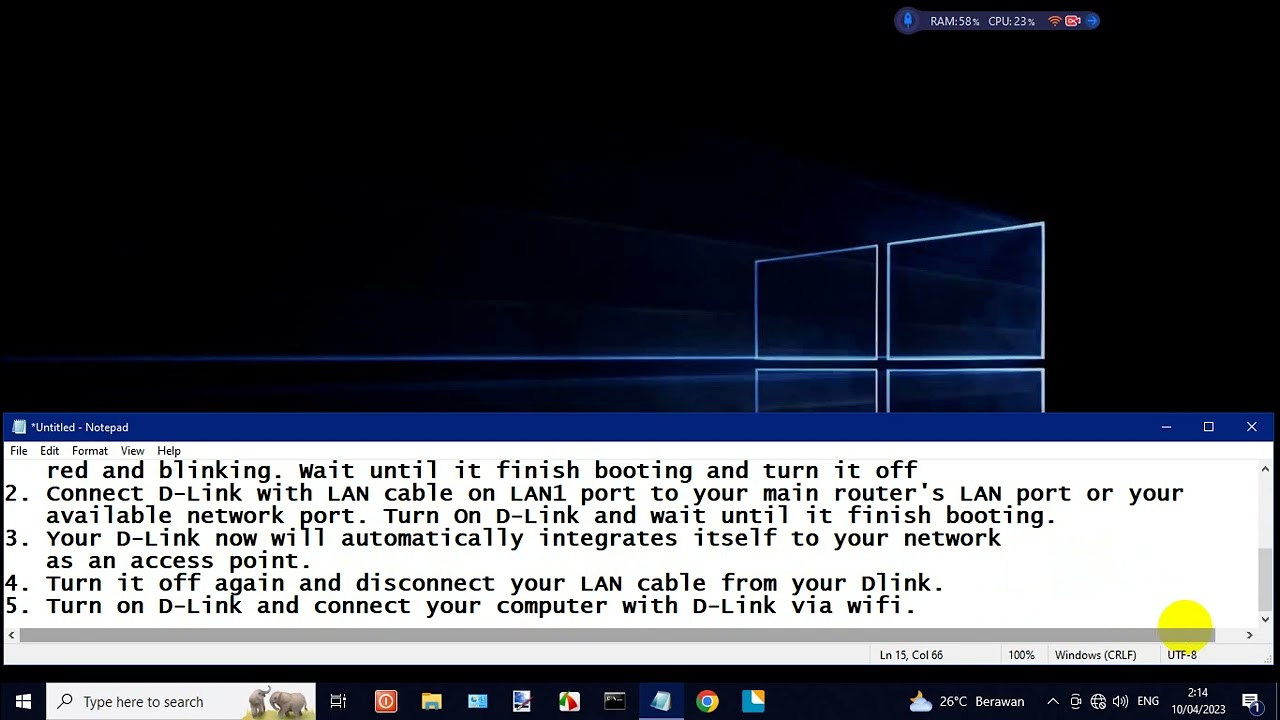
Task: Open the Edit menu
Action: pos(49,451)
